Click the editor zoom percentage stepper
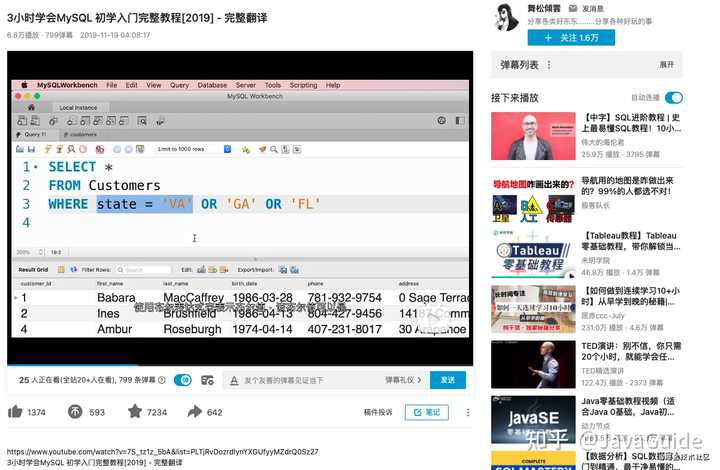 point(41,252)
